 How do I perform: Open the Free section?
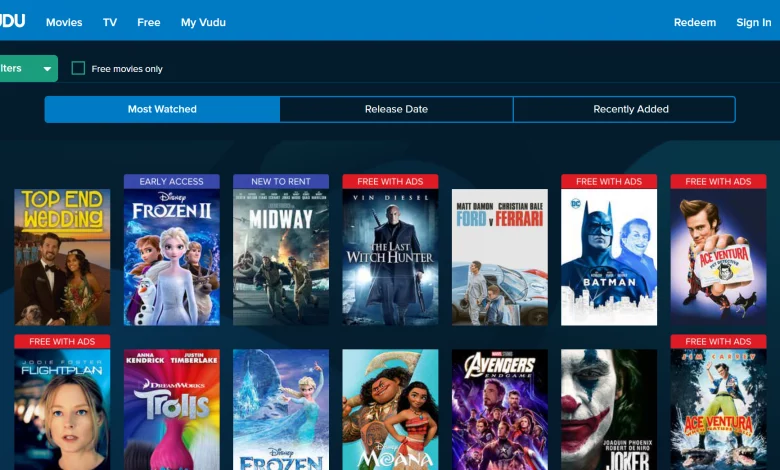pos(149,22)
